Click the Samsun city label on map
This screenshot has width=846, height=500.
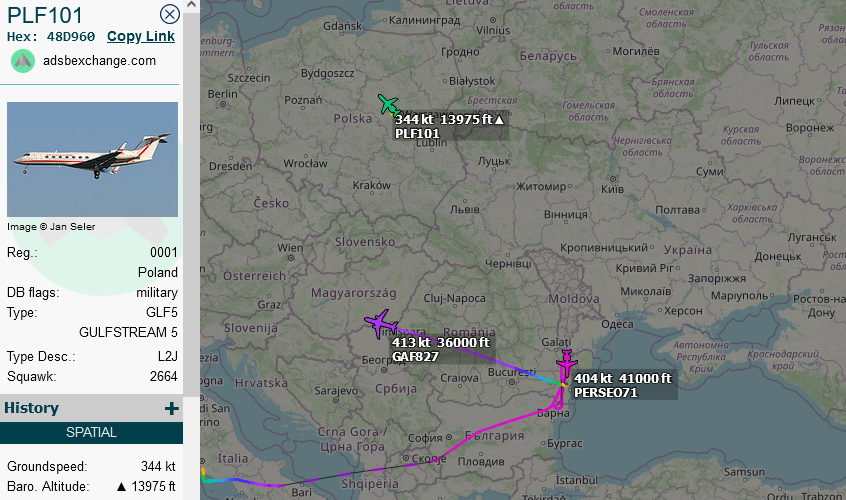coord(745,472)
